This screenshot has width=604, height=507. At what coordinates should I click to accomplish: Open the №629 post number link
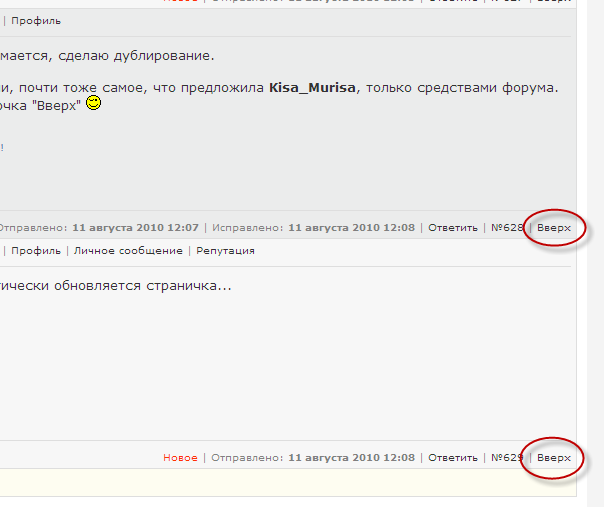point(507,458)
